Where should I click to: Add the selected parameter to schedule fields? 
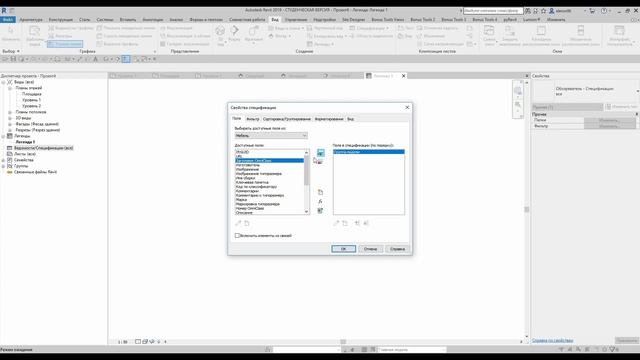(320, 153)
